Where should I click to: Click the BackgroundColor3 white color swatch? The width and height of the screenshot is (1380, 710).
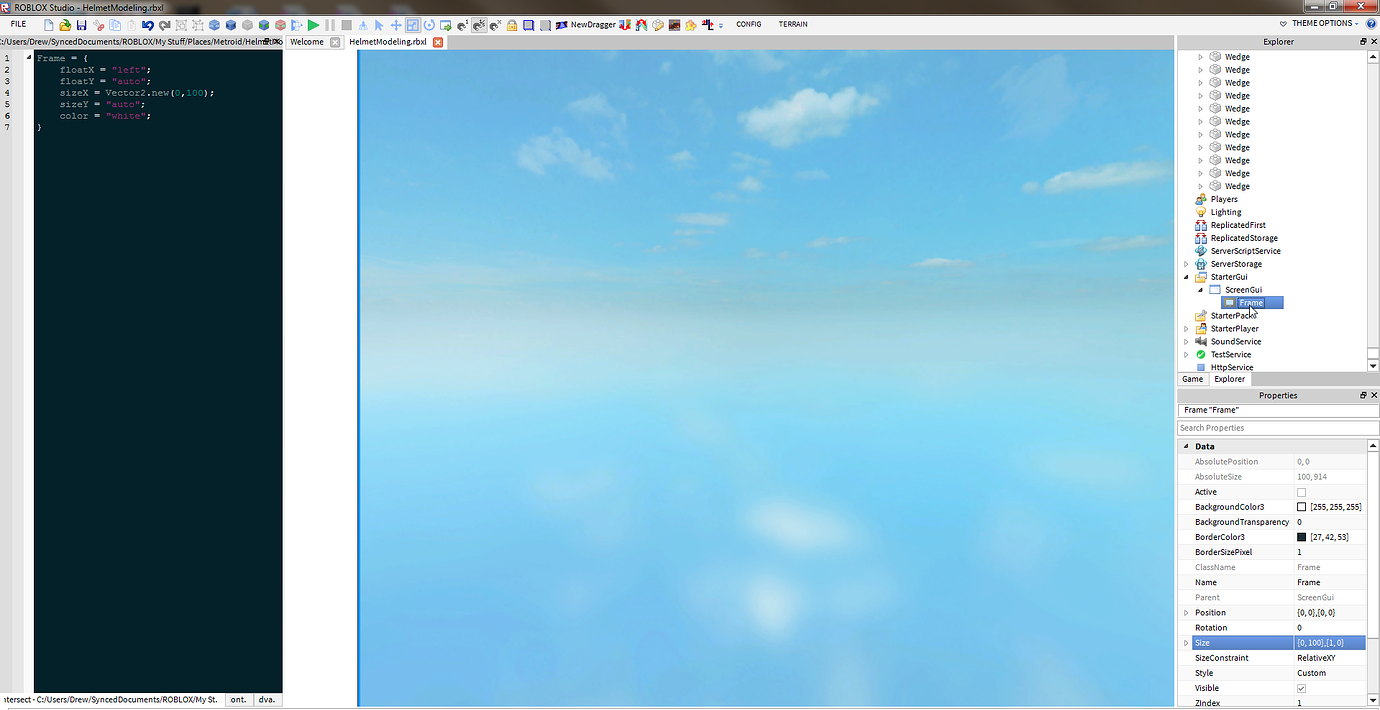coord(1302,507)
